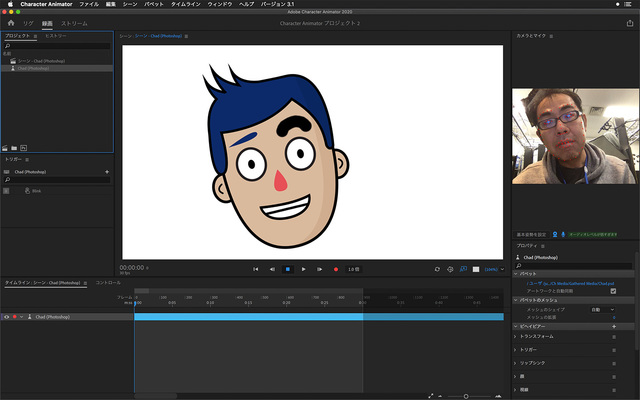
Task: Switch to the ストリーム workspace tab
Action: [73, 21]
